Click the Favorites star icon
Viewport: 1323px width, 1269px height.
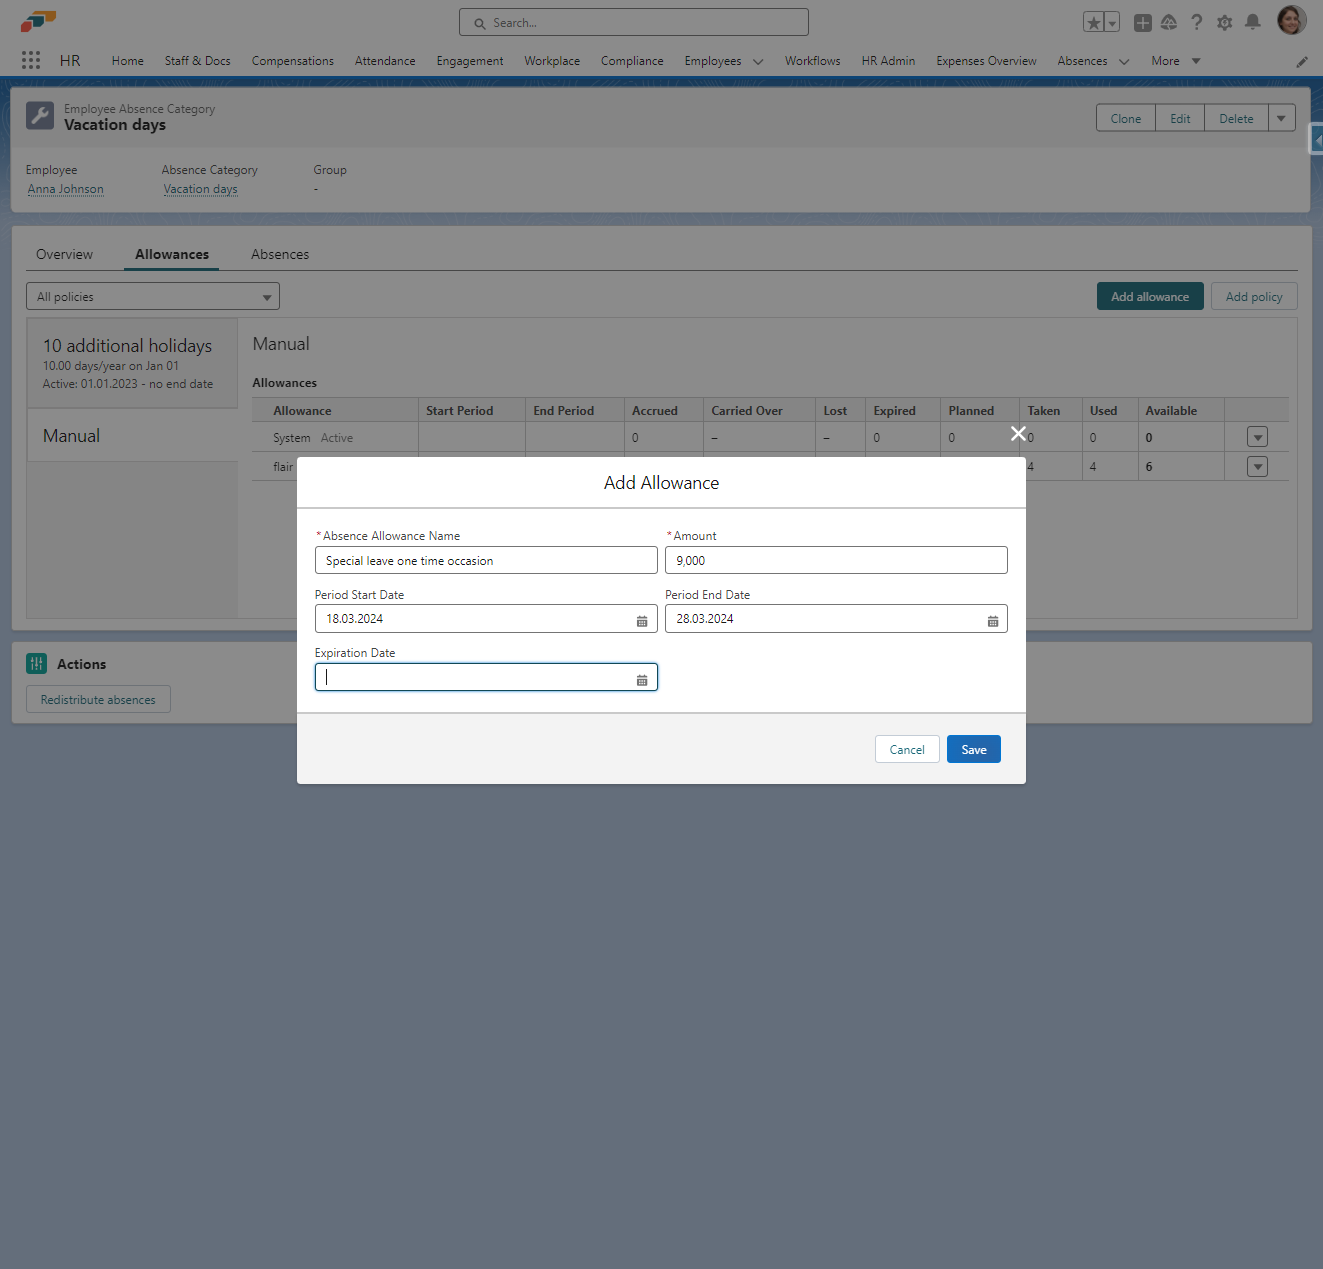tap(1094, 23)
